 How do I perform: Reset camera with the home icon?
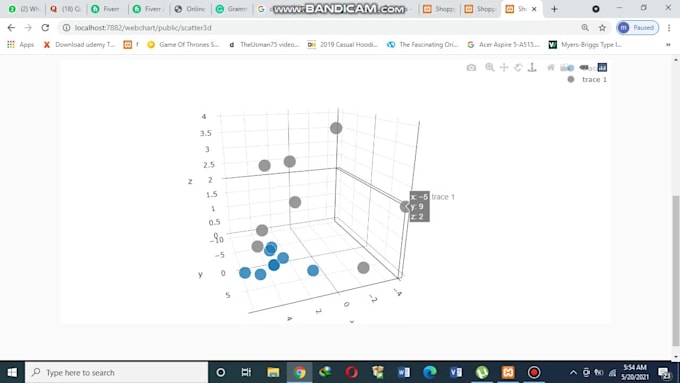point(551,67)
